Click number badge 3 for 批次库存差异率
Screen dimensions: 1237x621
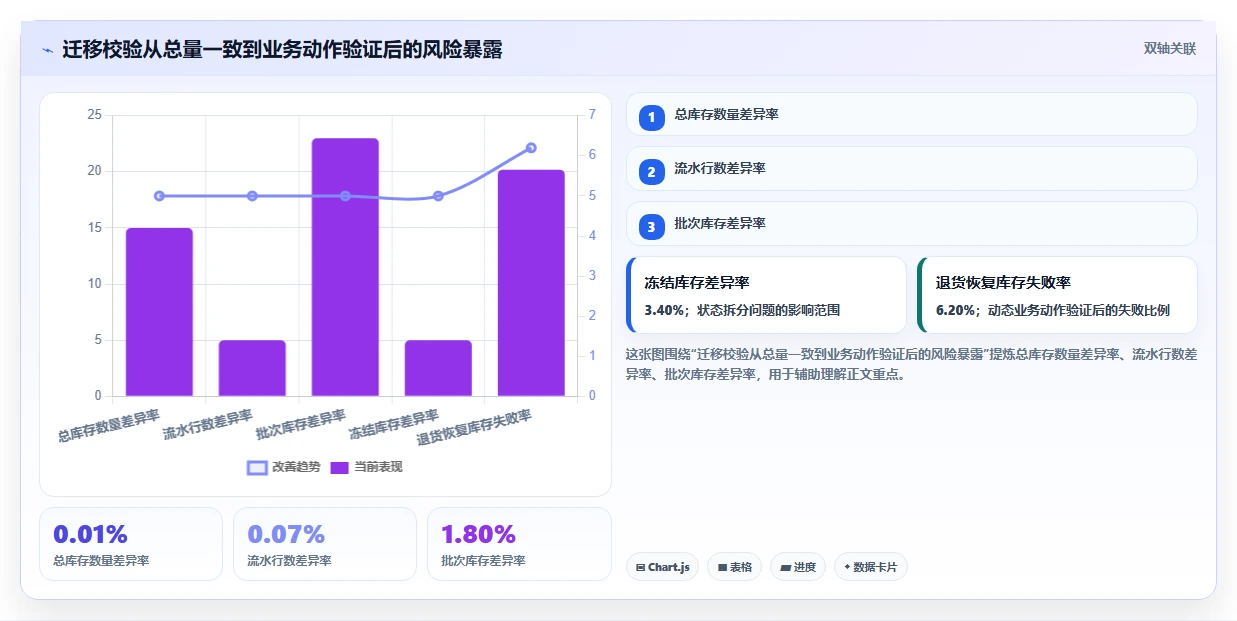click(x=651, y=227)
